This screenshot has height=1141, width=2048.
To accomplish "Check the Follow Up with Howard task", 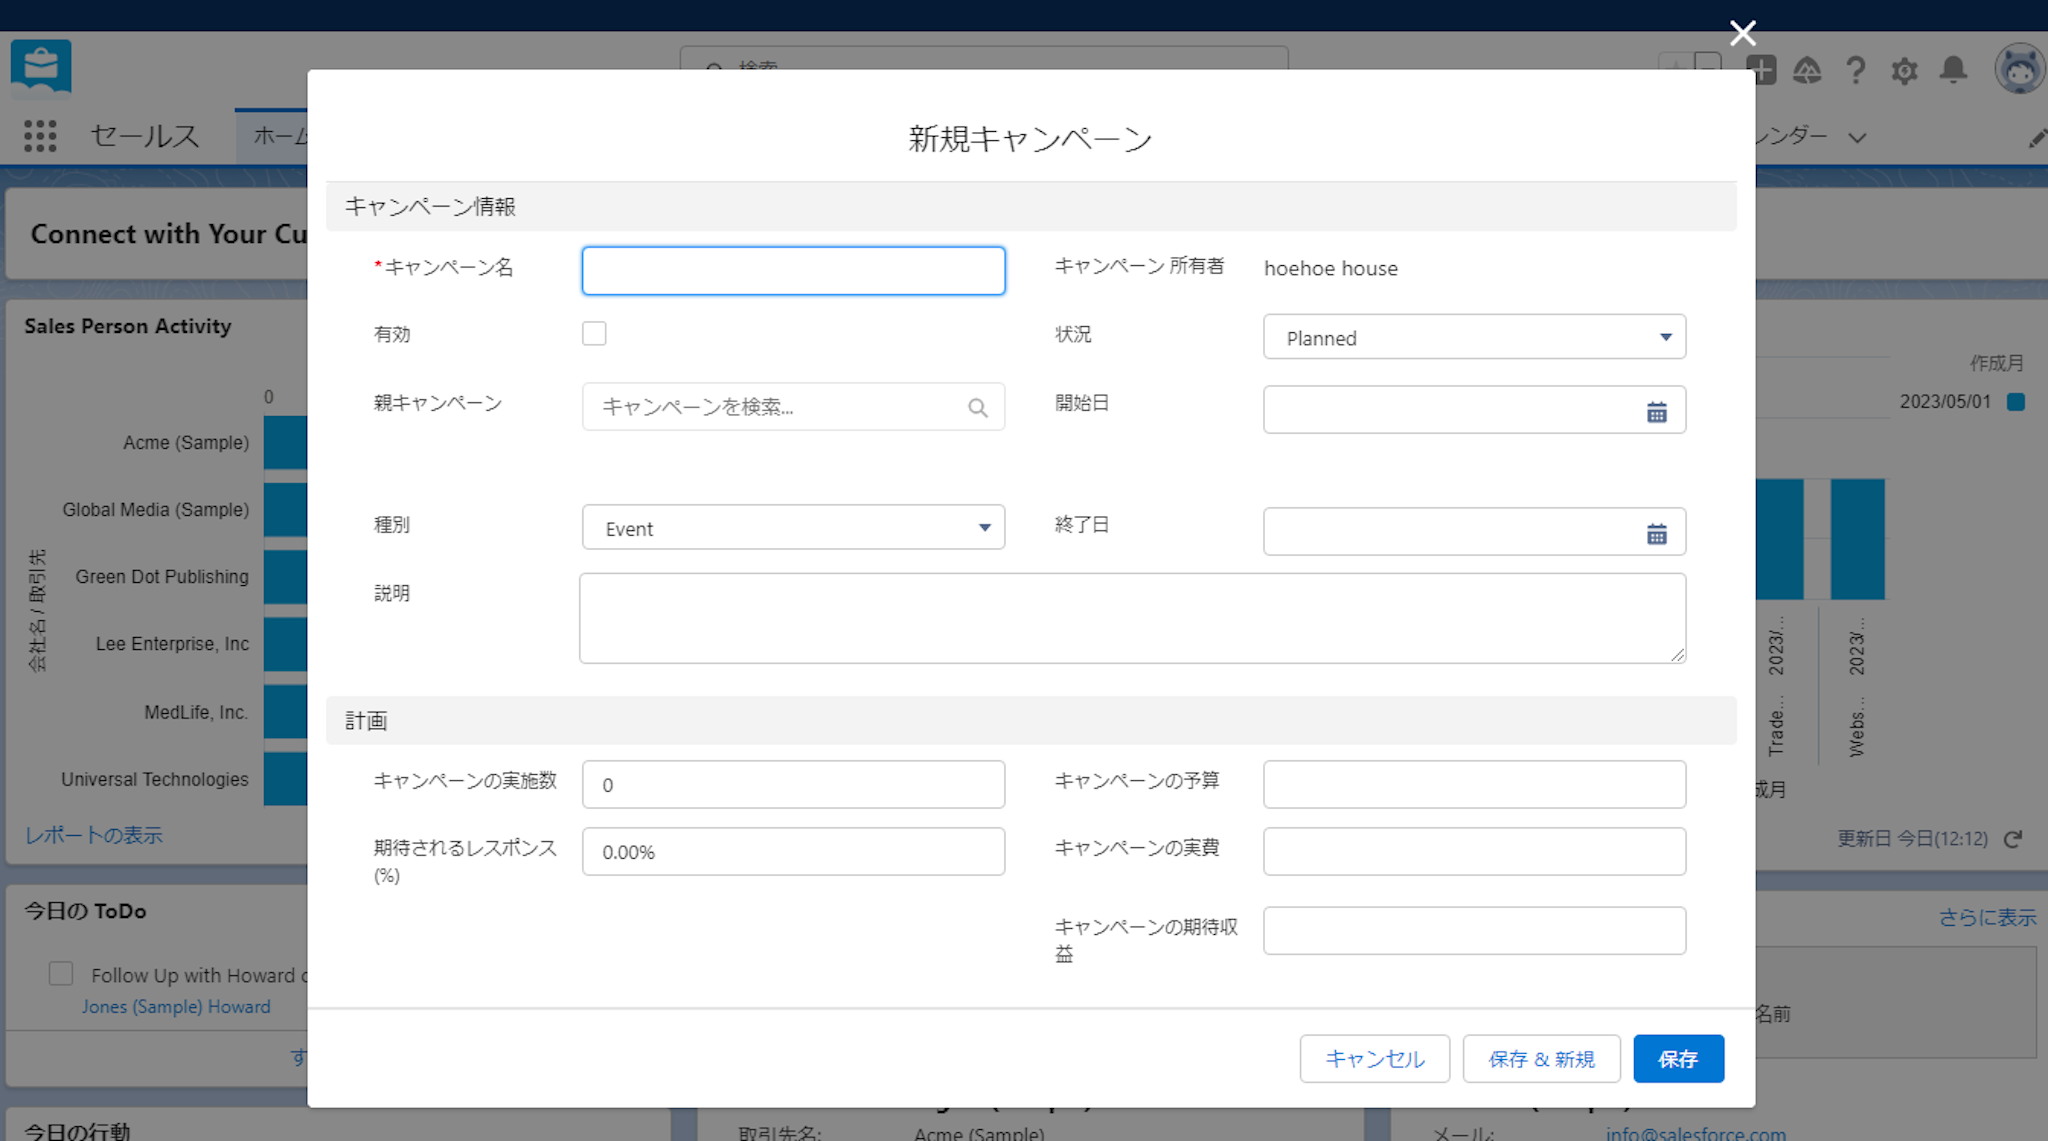I will (61, 974).
